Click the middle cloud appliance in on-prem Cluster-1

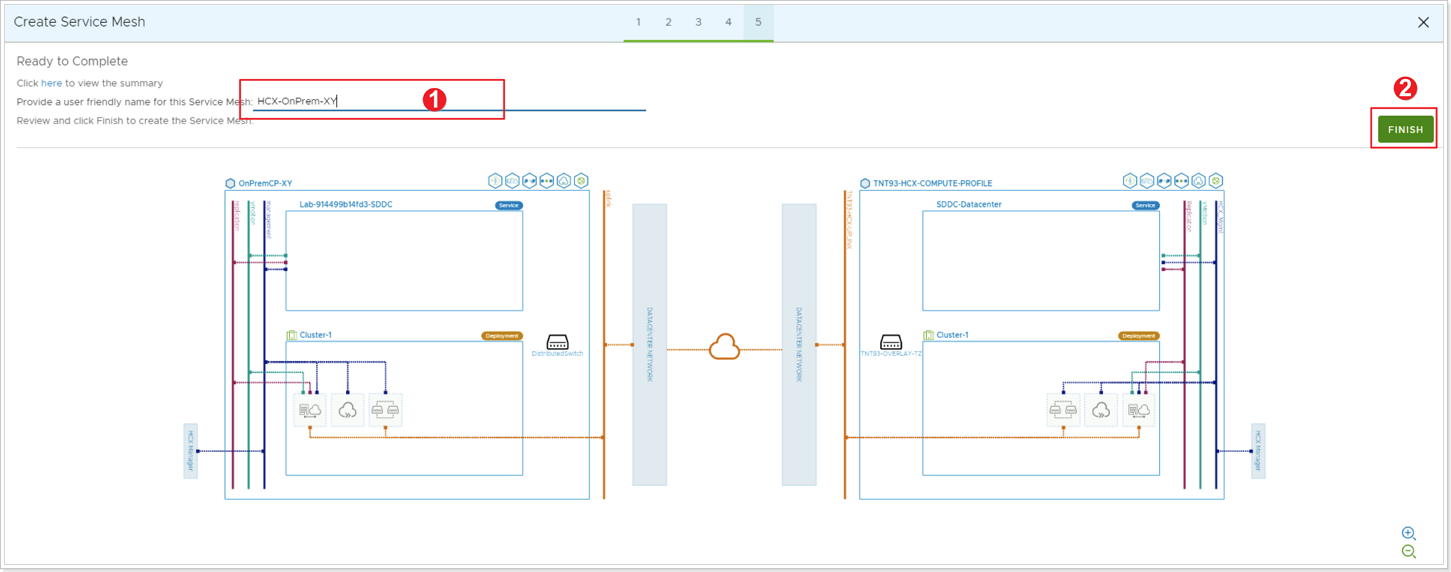tap(348, 410)
